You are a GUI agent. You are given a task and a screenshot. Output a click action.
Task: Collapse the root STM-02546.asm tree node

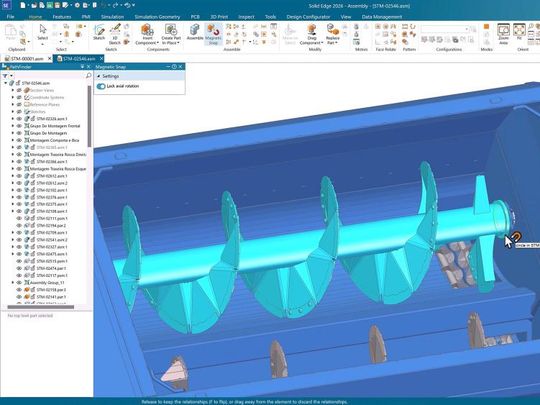click(6, 83)
